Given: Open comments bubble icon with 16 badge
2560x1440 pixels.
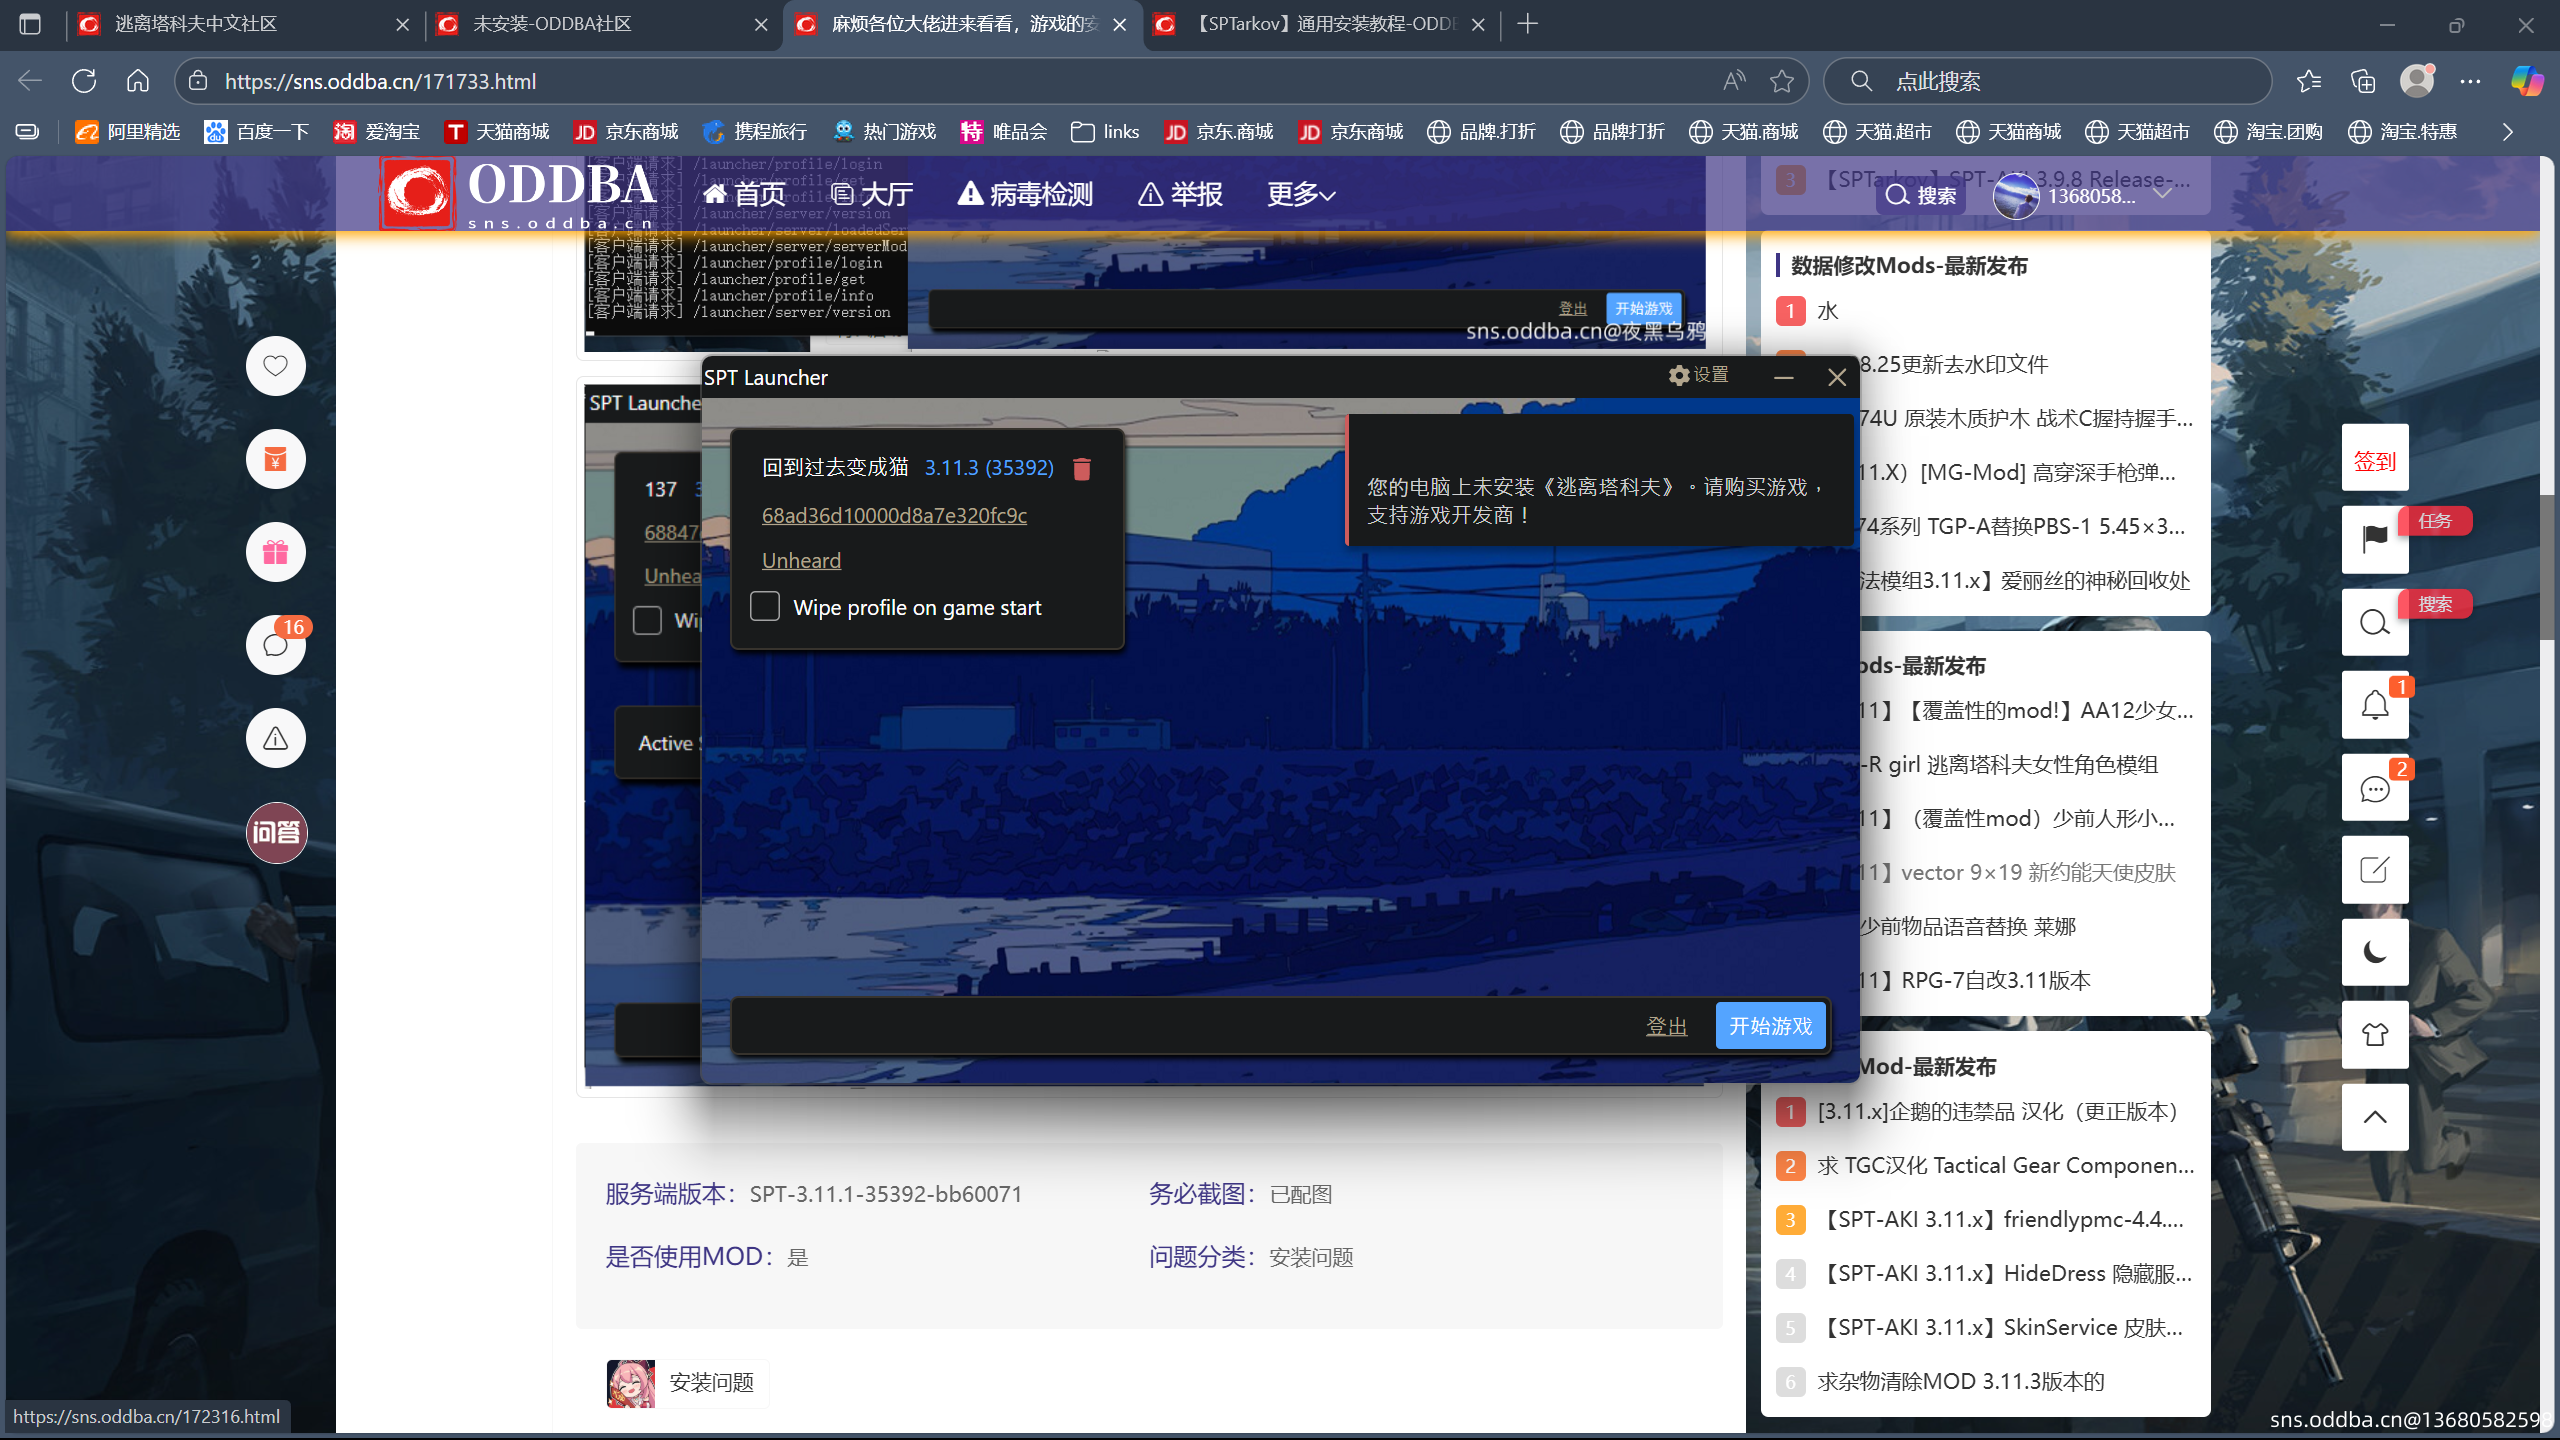Looking at the screenshot, I should (275, 645).
